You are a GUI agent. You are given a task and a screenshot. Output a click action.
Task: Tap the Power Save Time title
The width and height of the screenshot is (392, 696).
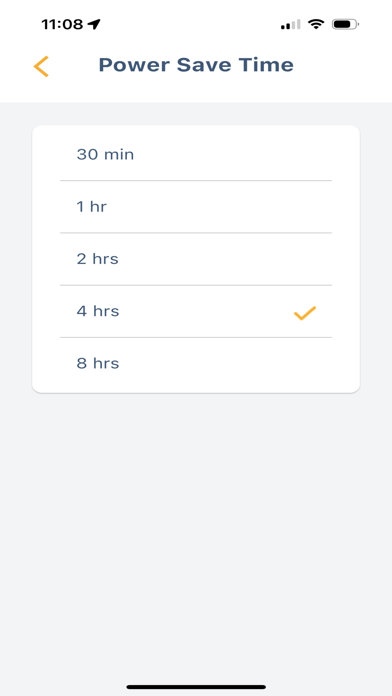coord(196,65)
